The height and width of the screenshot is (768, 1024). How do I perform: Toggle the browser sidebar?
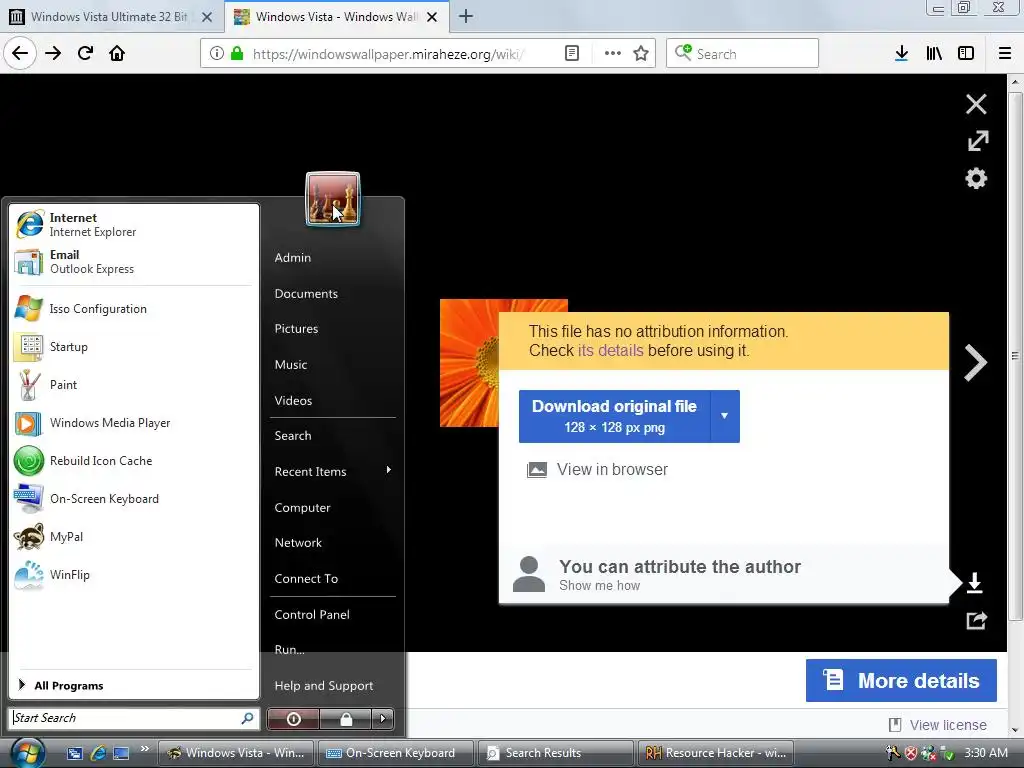coord(966,54)
